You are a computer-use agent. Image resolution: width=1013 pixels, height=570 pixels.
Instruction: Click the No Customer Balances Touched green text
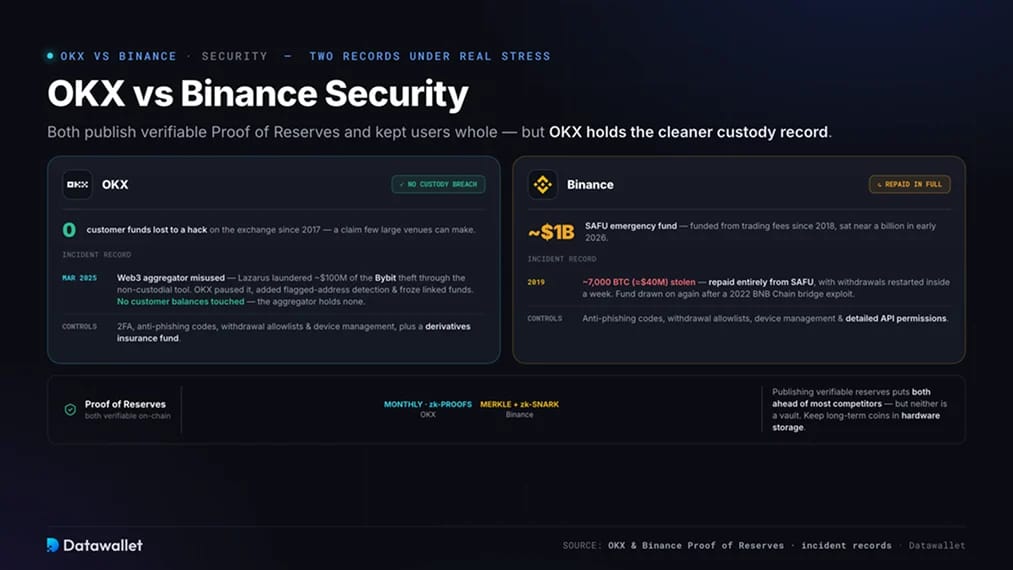pyautogui.click(x=180, y=302)
